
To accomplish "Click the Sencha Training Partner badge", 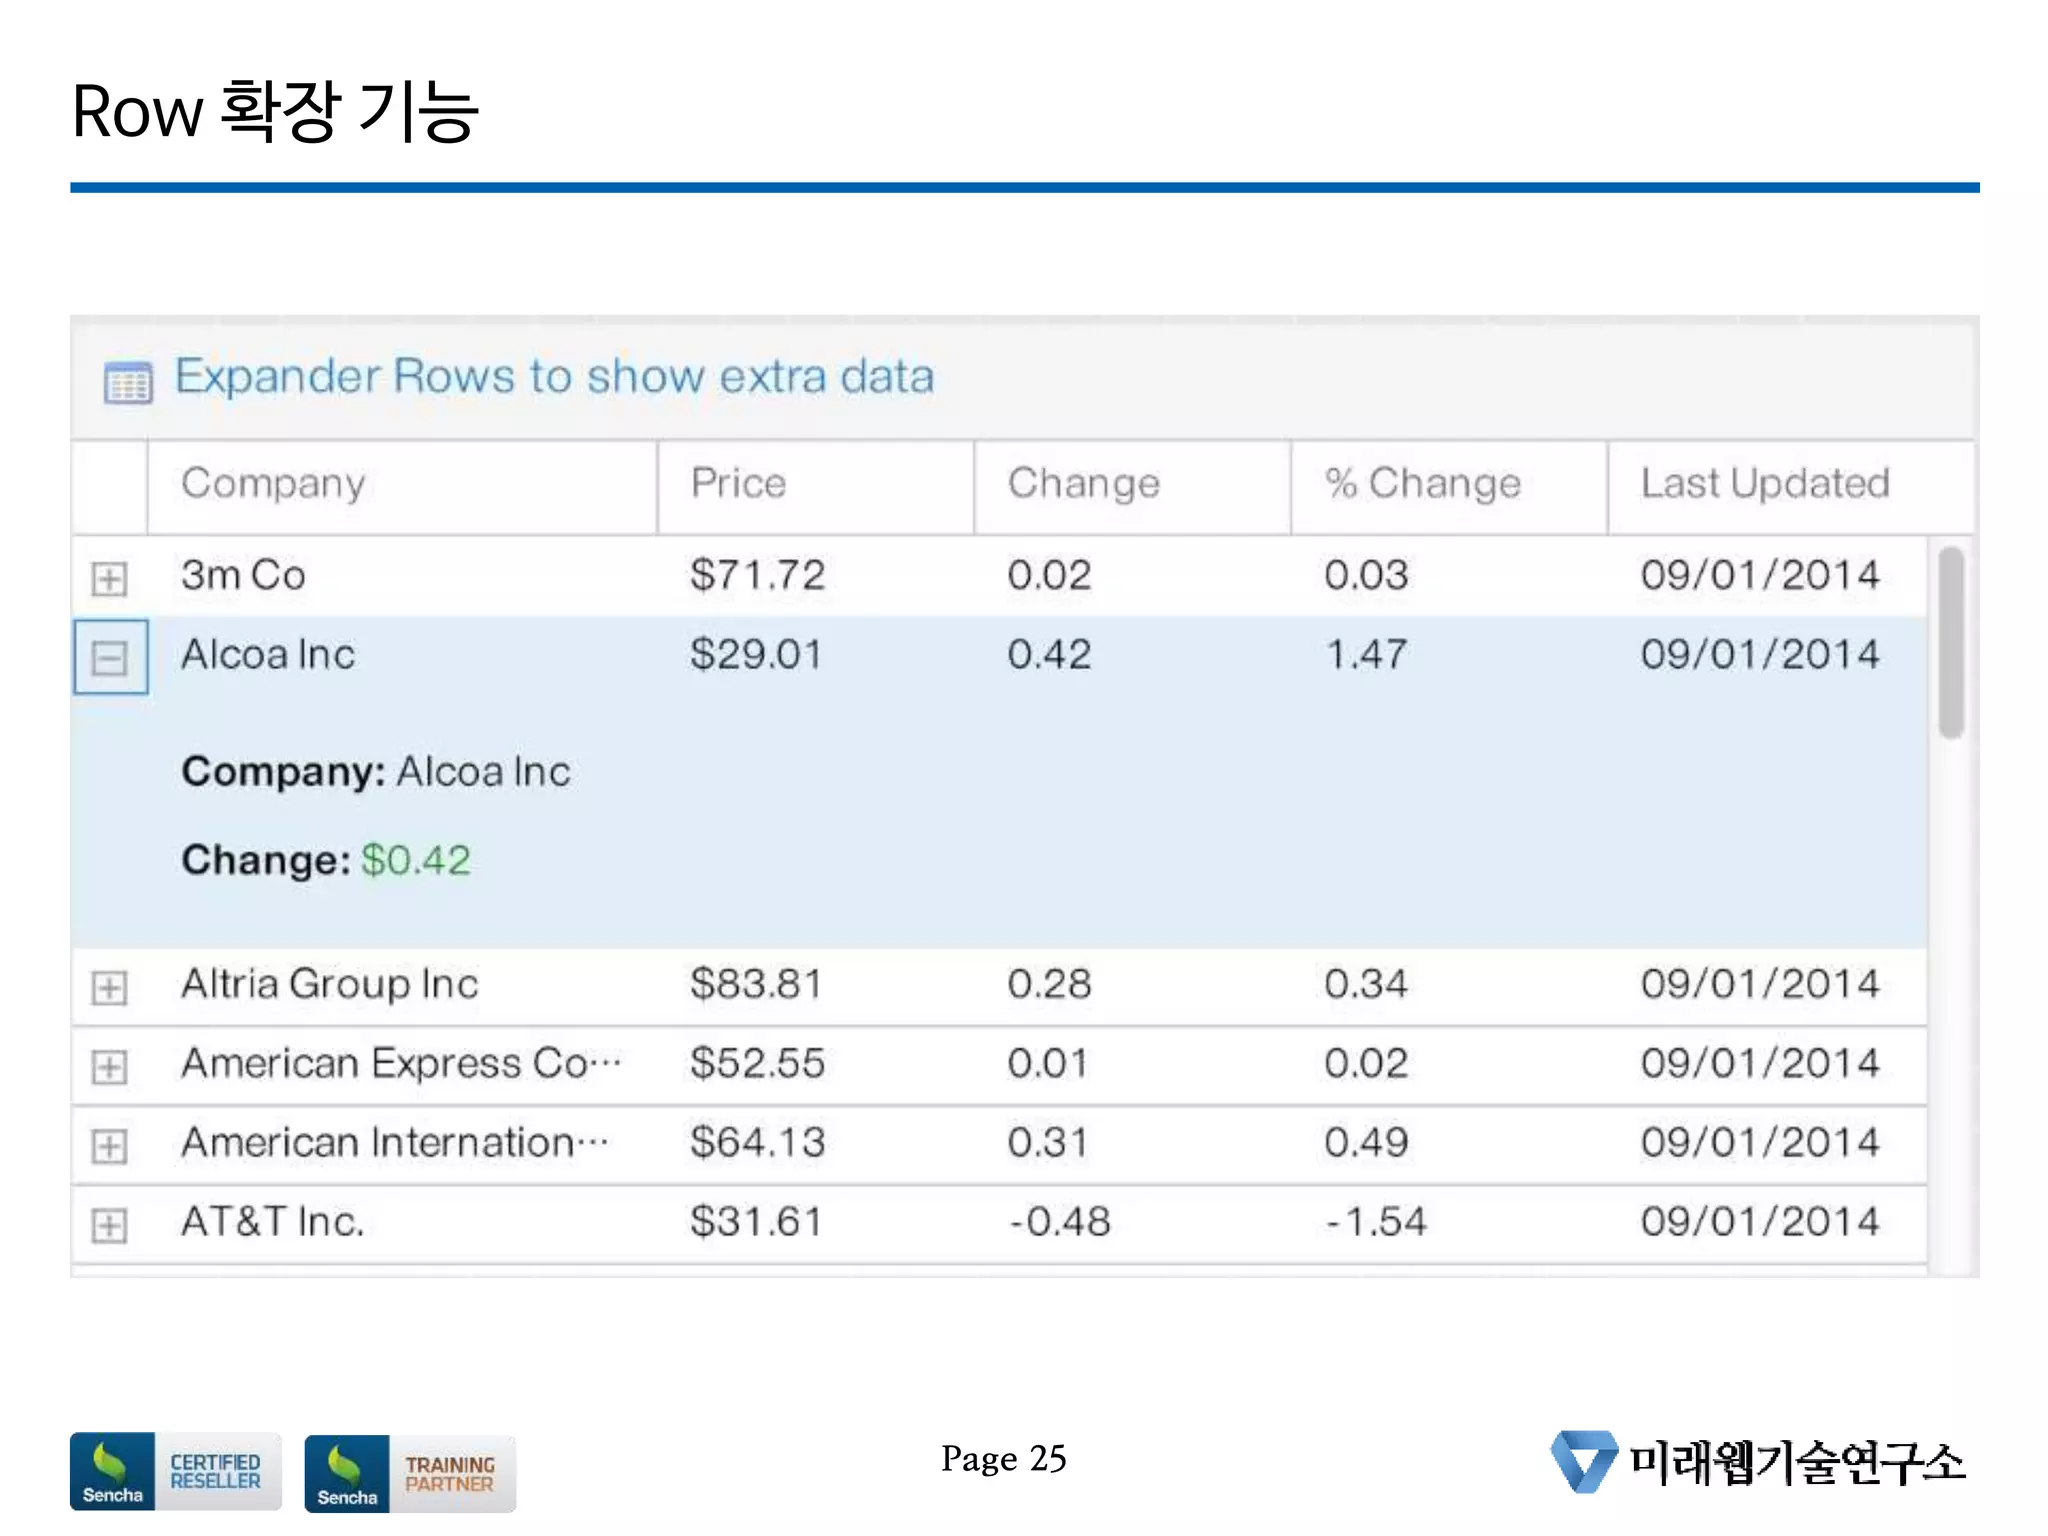I will [410, 1473].
